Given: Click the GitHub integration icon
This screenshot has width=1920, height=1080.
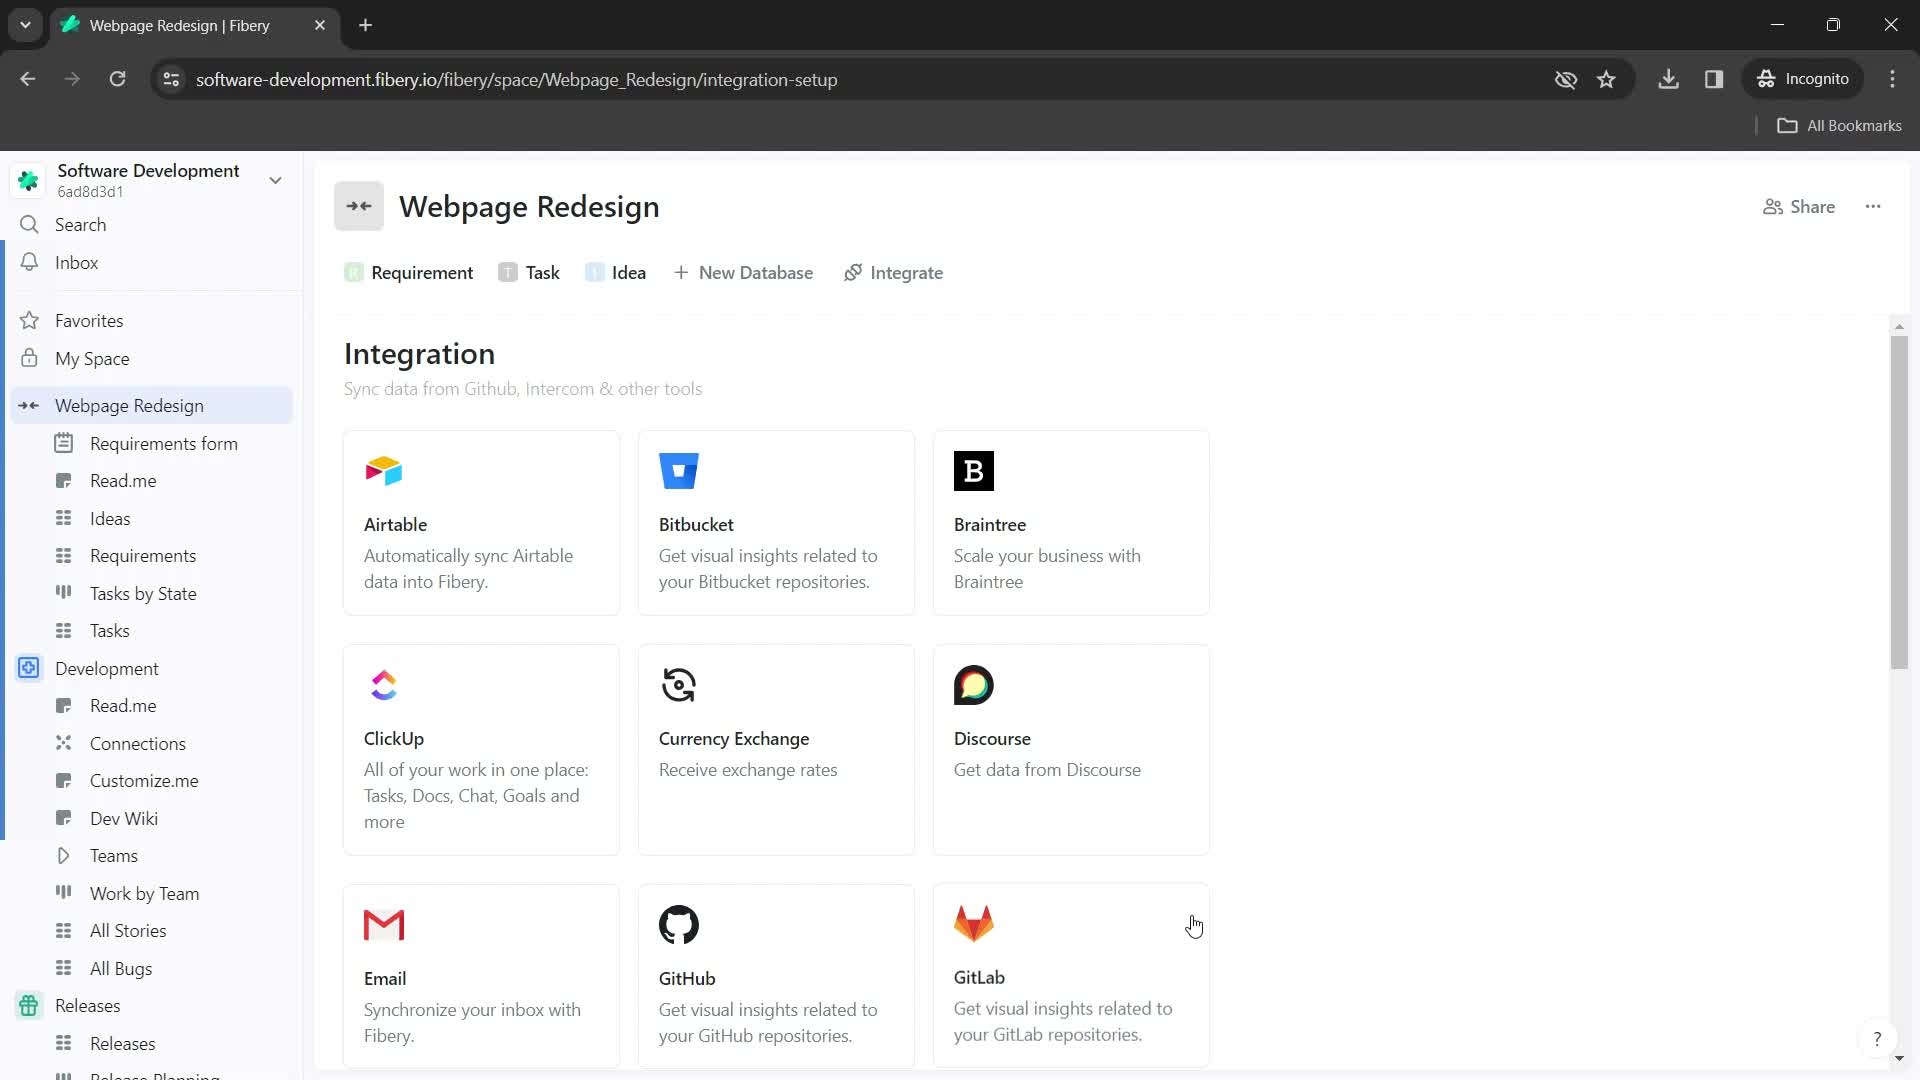Looking at the screenshot, I should (679, 924).
